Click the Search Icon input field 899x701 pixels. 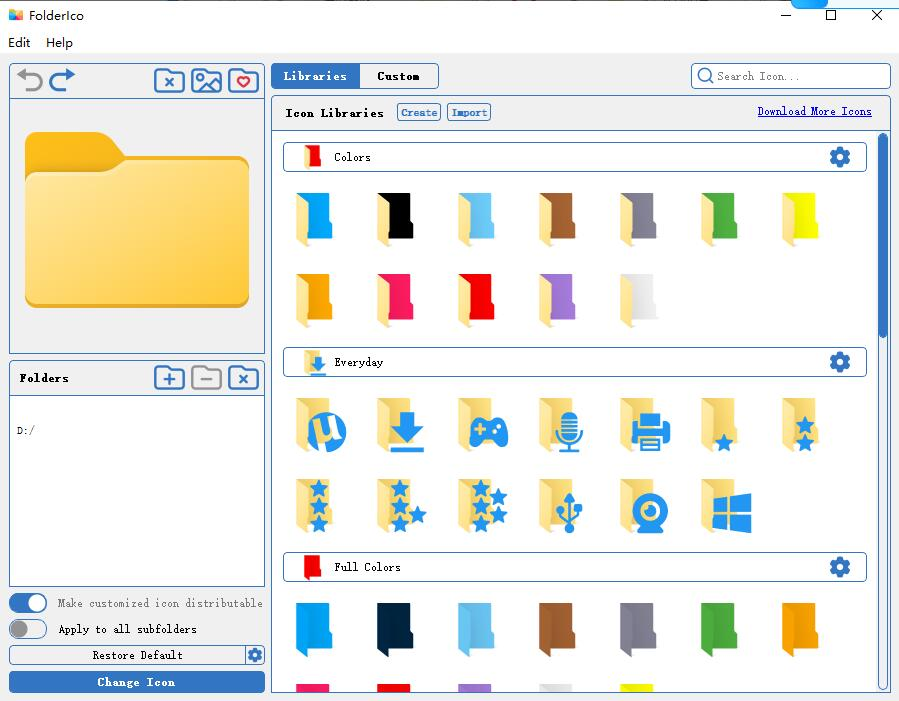(798, 76)
